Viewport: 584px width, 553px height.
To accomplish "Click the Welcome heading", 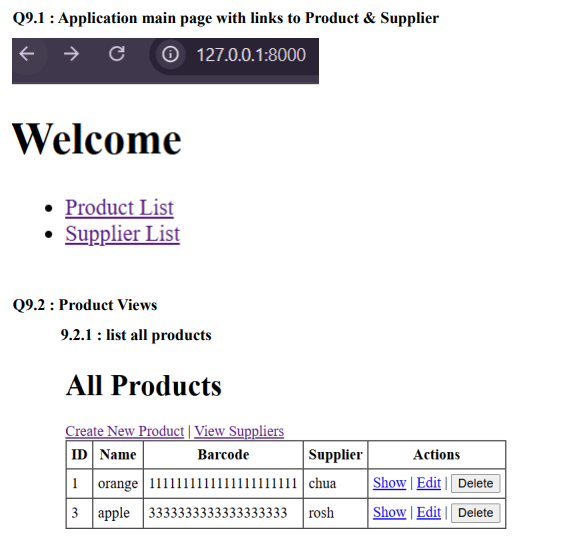I will [x=97, y=139].
